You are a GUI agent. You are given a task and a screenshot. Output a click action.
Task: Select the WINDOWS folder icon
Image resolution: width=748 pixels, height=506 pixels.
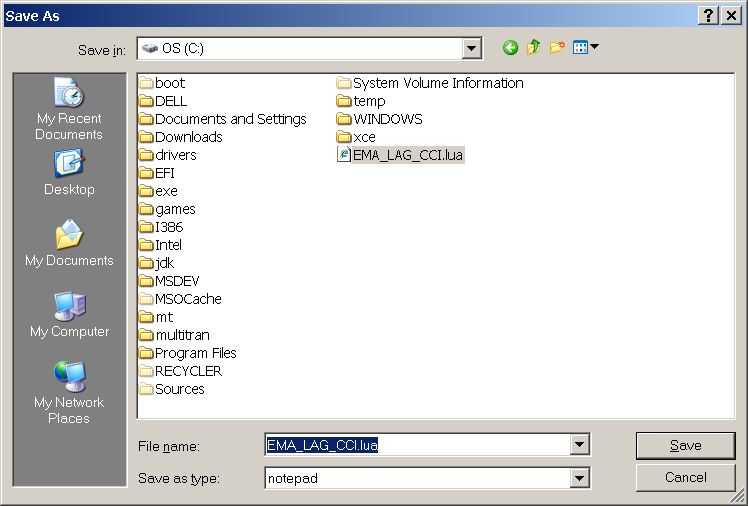tap(343, 119)
